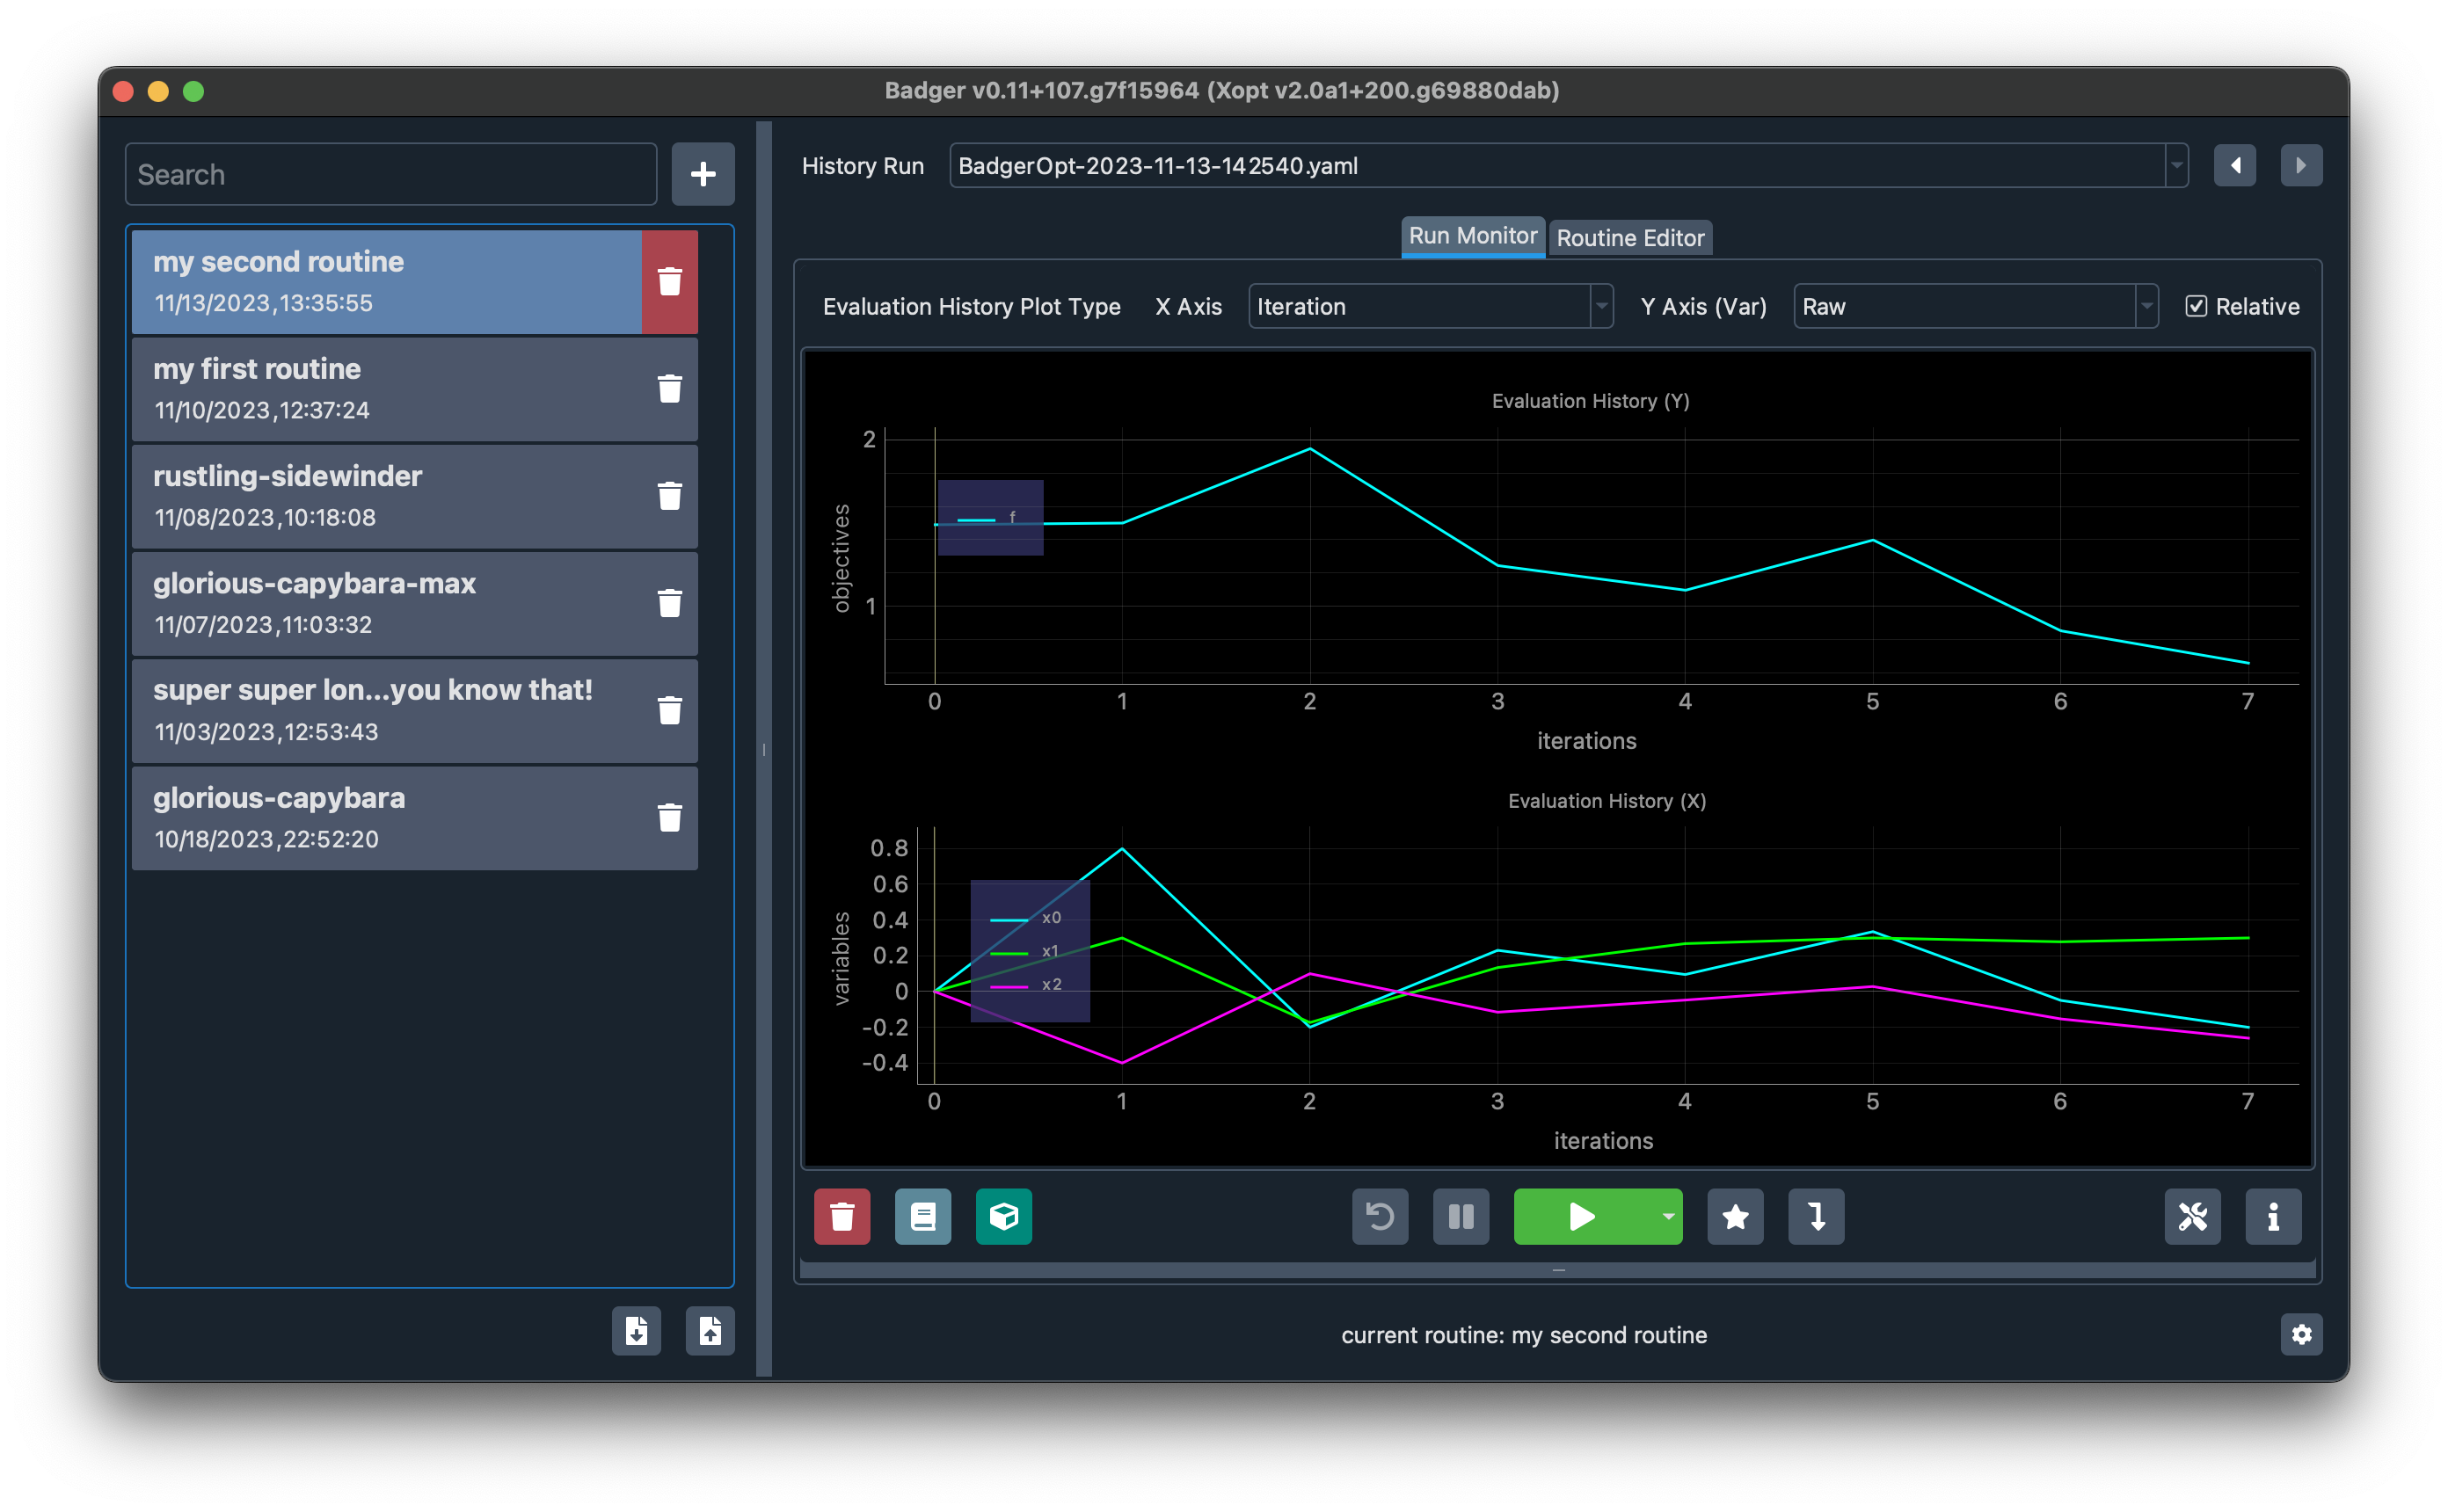2448x1512 pixels.
Task: Delete 'my first routine' with trash icon
Action: [x=669, y=389]
